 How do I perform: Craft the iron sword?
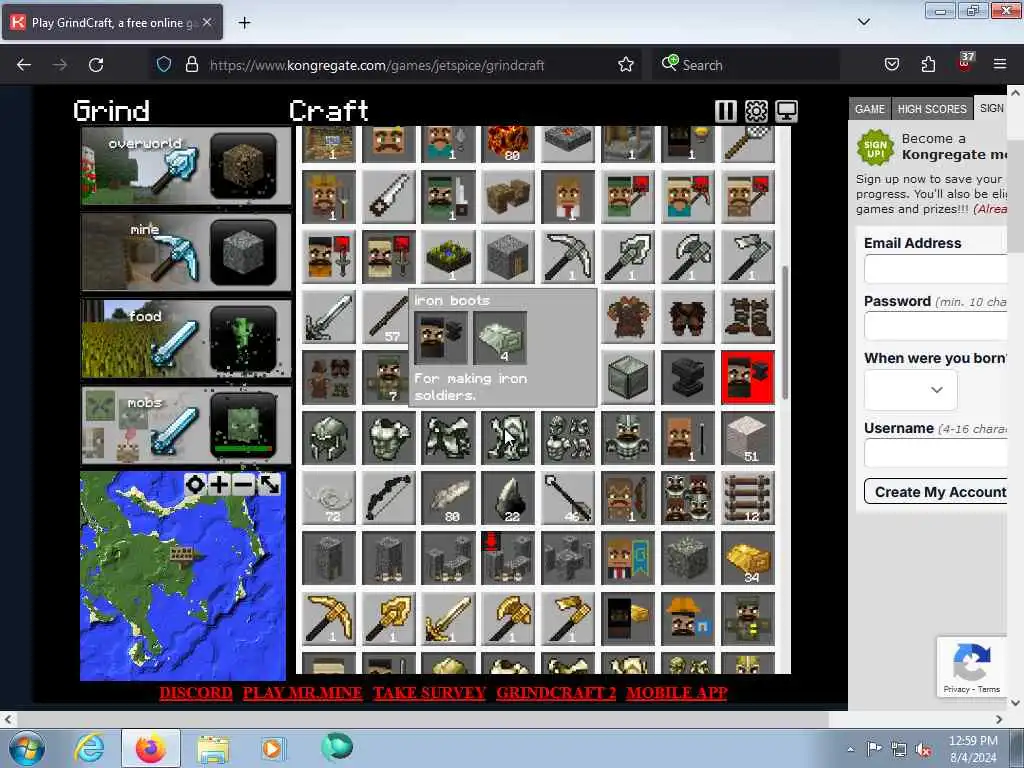pyautogui.click(x=329, y=317)
